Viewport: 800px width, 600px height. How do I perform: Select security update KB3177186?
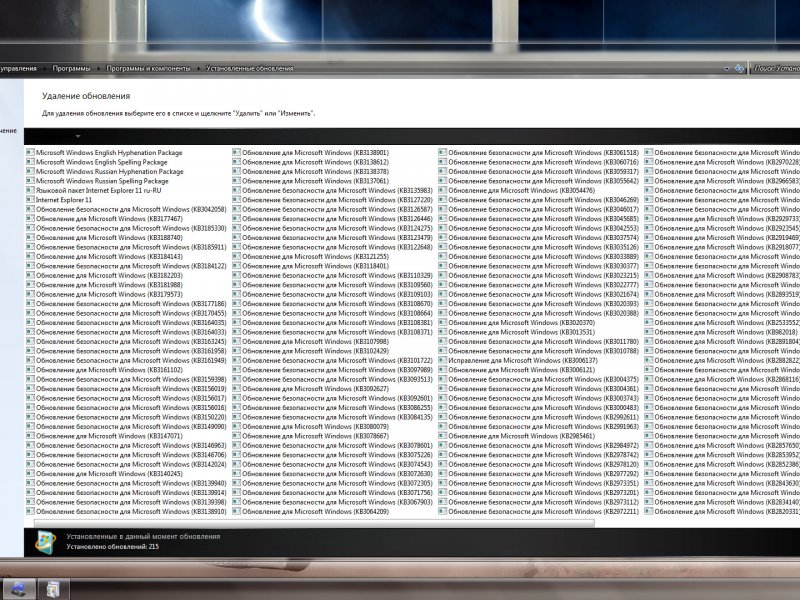(x=127, y=304)
